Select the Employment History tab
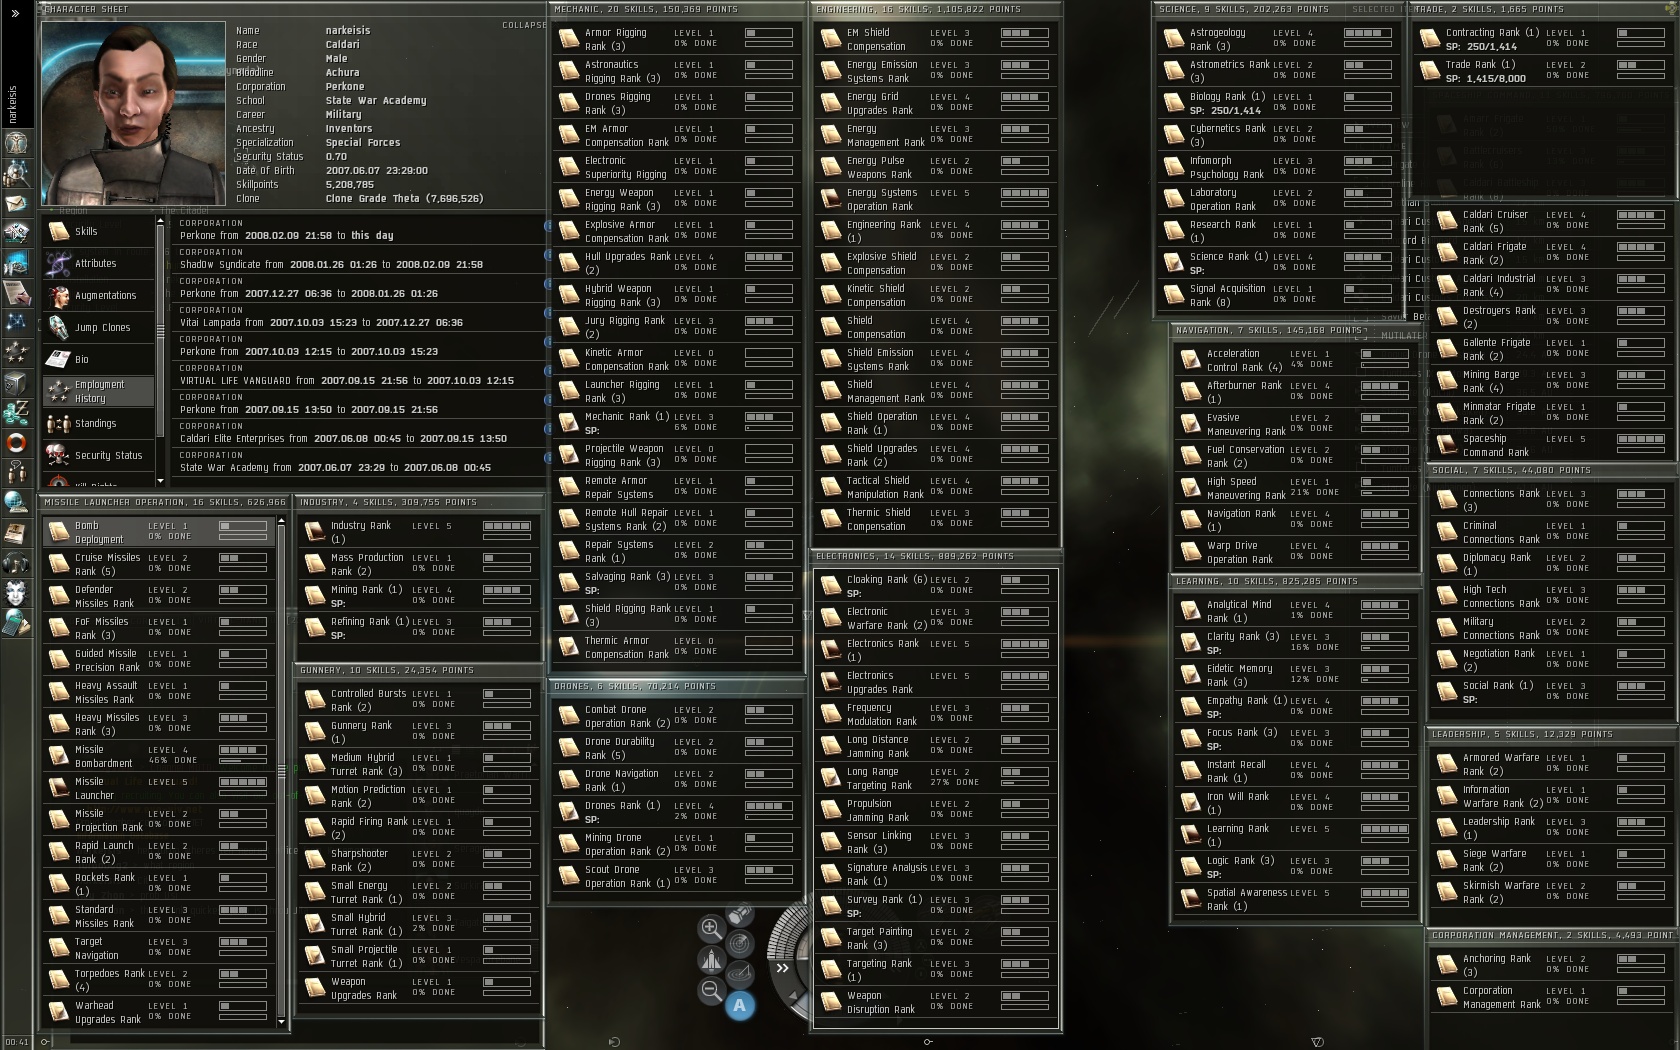 pos(98,391)
